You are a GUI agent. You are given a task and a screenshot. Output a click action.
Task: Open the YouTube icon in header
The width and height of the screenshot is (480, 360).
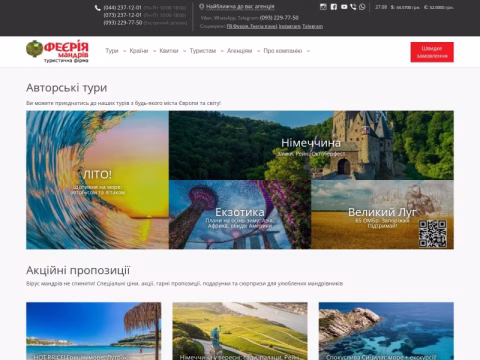344,7
